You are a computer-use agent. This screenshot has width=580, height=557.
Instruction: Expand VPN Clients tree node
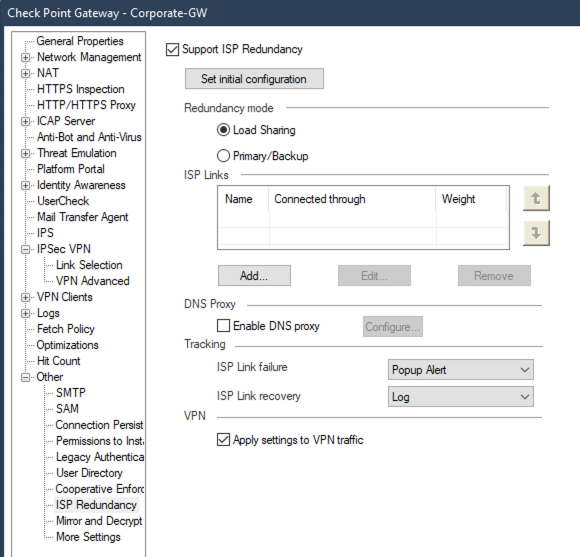(25, 297)
